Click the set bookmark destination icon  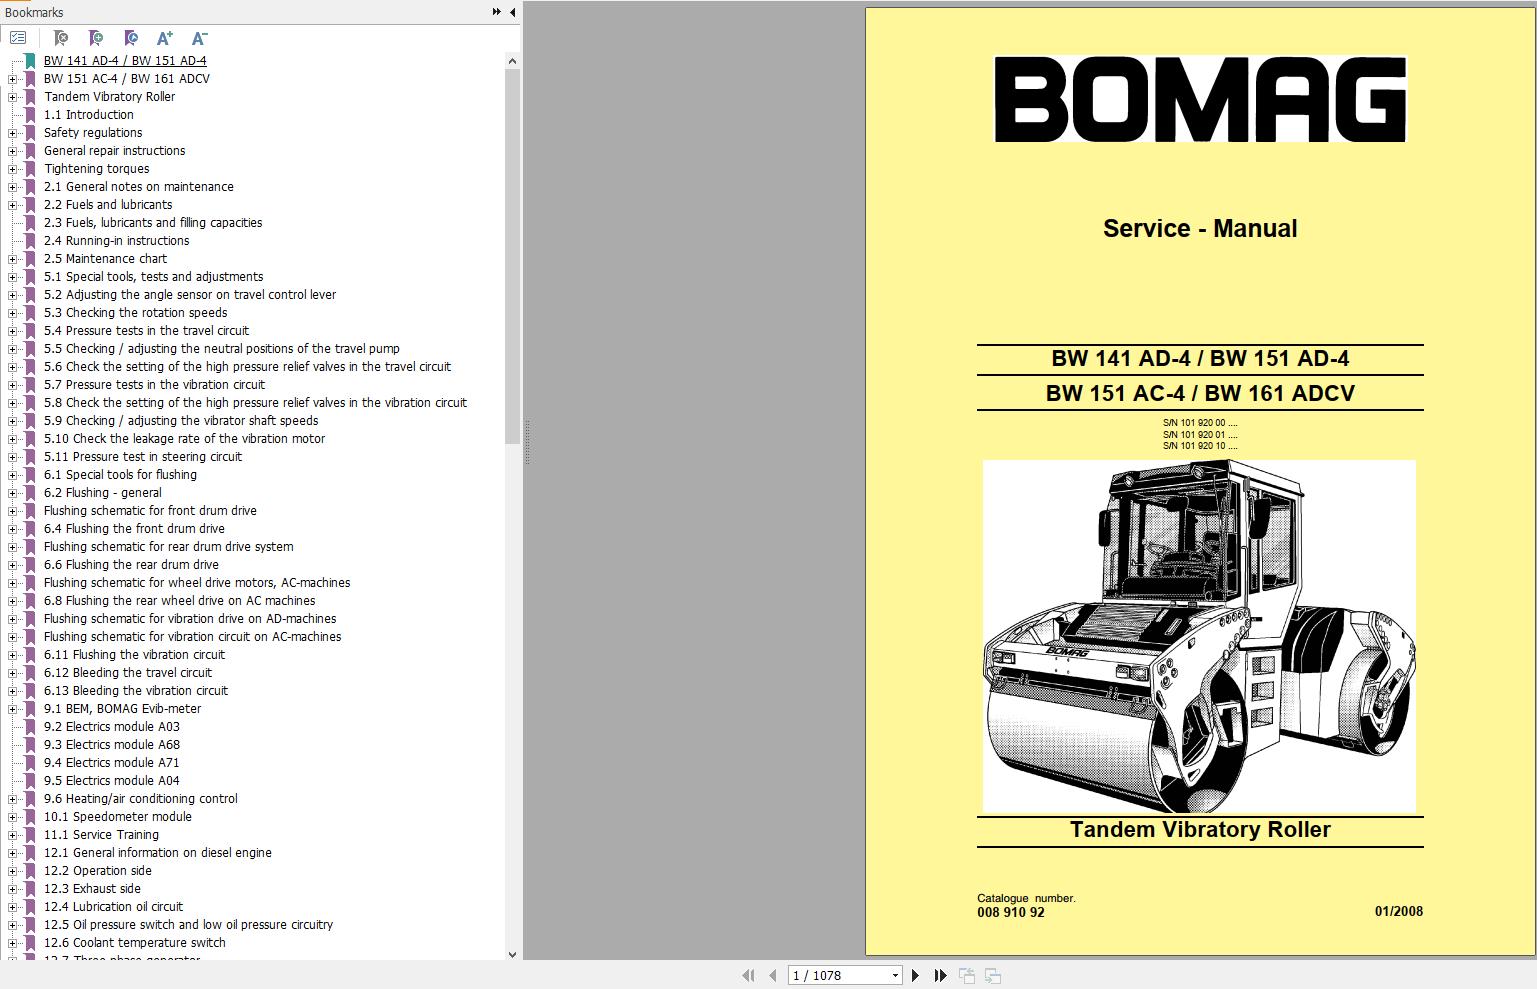click(131, 38)
